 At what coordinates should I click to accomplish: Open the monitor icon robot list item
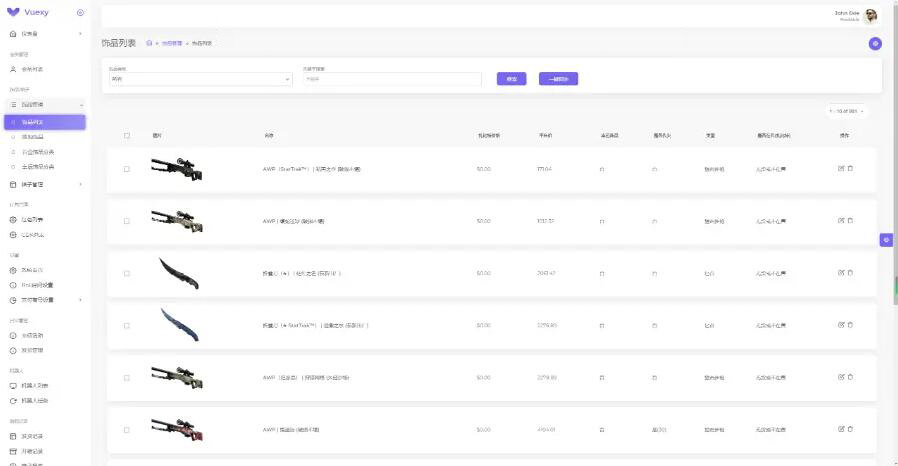pyautogui.click(x=45, y=386)
